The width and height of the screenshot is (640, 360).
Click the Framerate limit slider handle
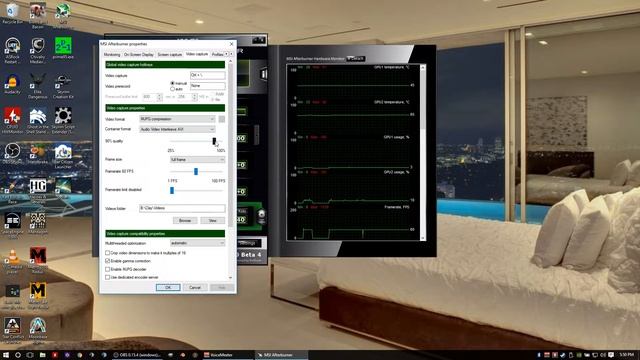(x=172, y=190)
